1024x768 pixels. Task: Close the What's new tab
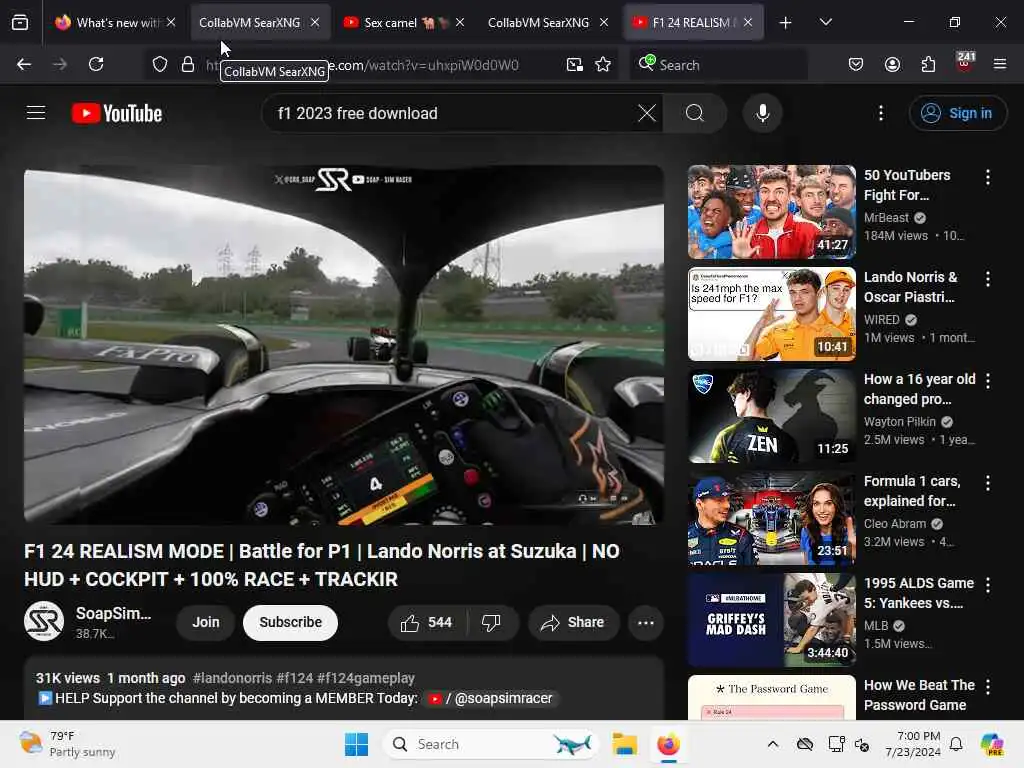(171, 23)
